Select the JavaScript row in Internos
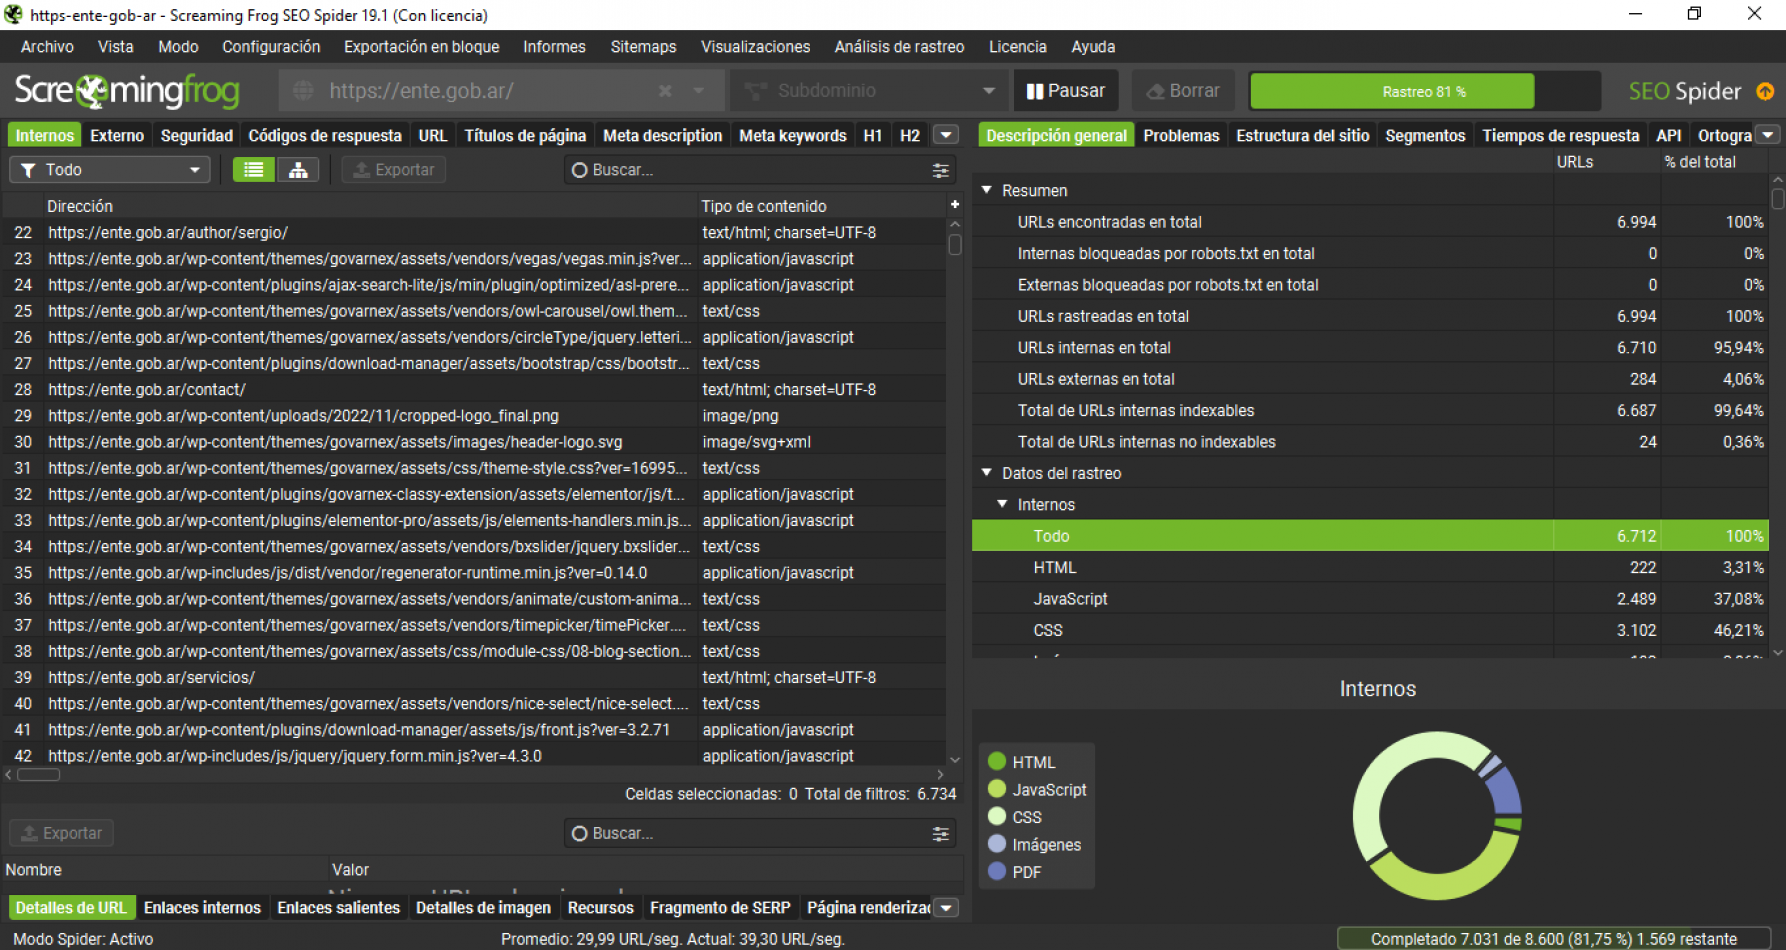Screen dimensions: 1786x950 [x=1370, y=598]
